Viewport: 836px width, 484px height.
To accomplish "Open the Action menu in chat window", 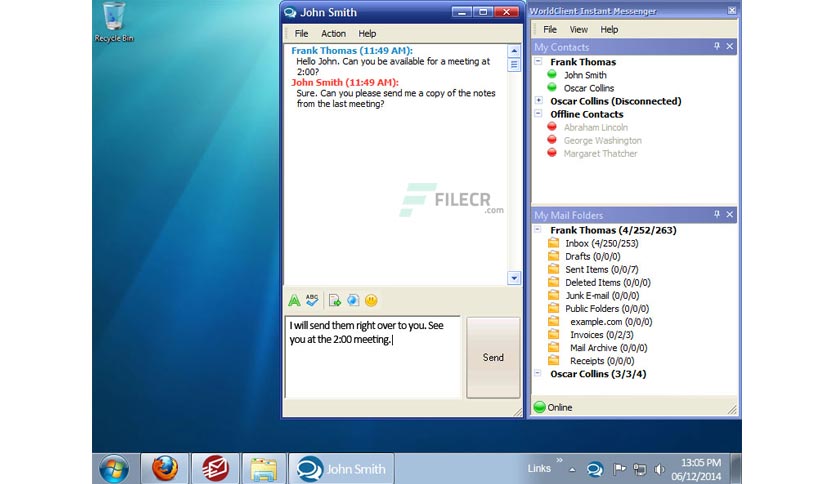I will 333,34.
